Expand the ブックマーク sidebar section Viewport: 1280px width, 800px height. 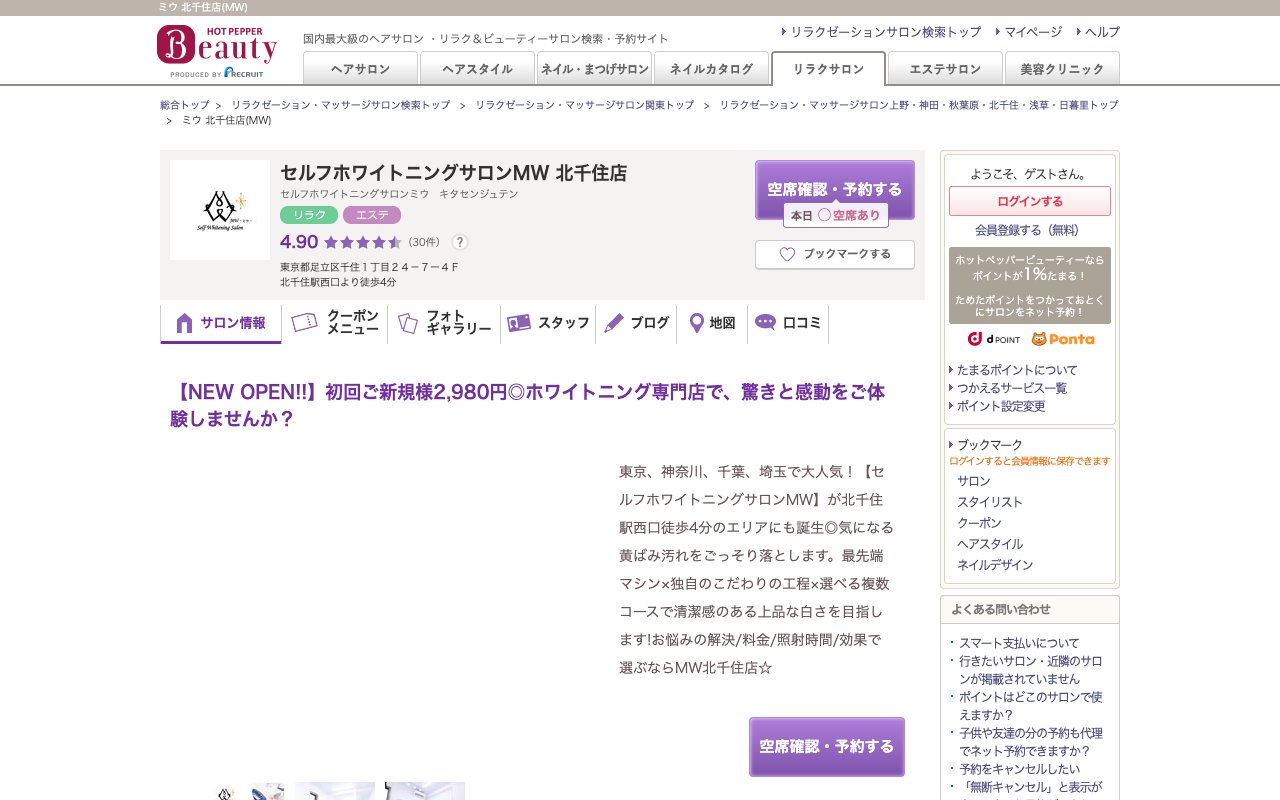[x=989, y=444]
